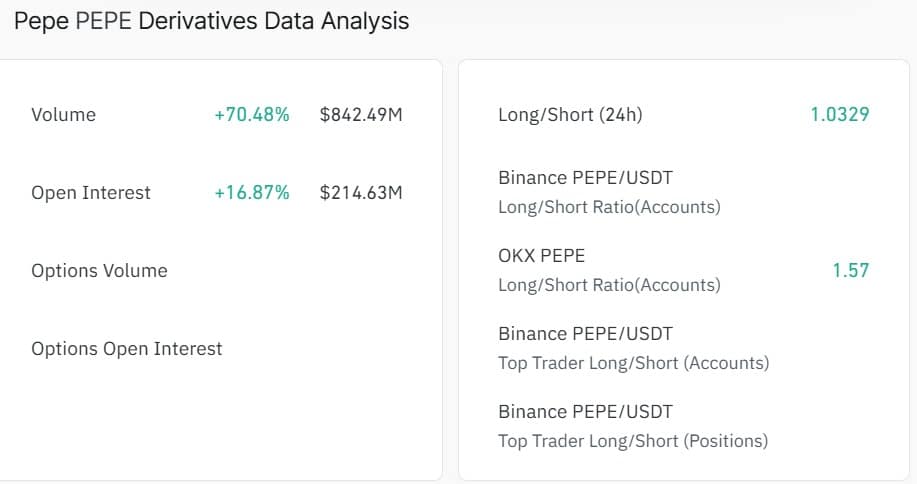Select the +70.48% volume change value
Viewport: 917px width, 484px height.
click(x=251, y=115)
